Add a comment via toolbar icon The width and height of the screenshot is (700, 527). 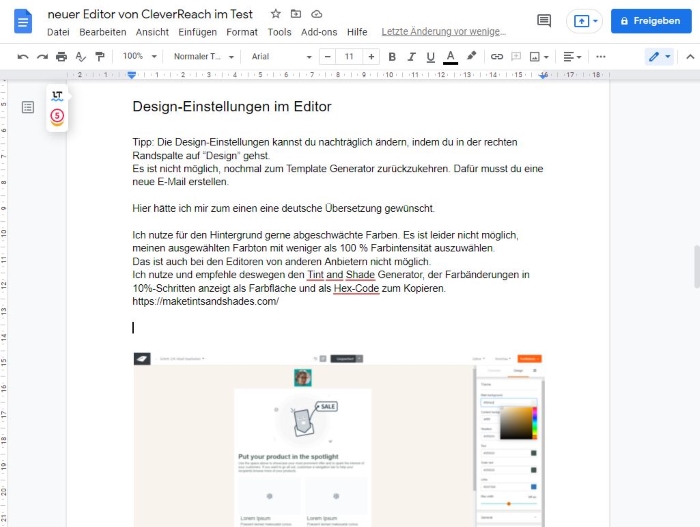tap(516, 57)
